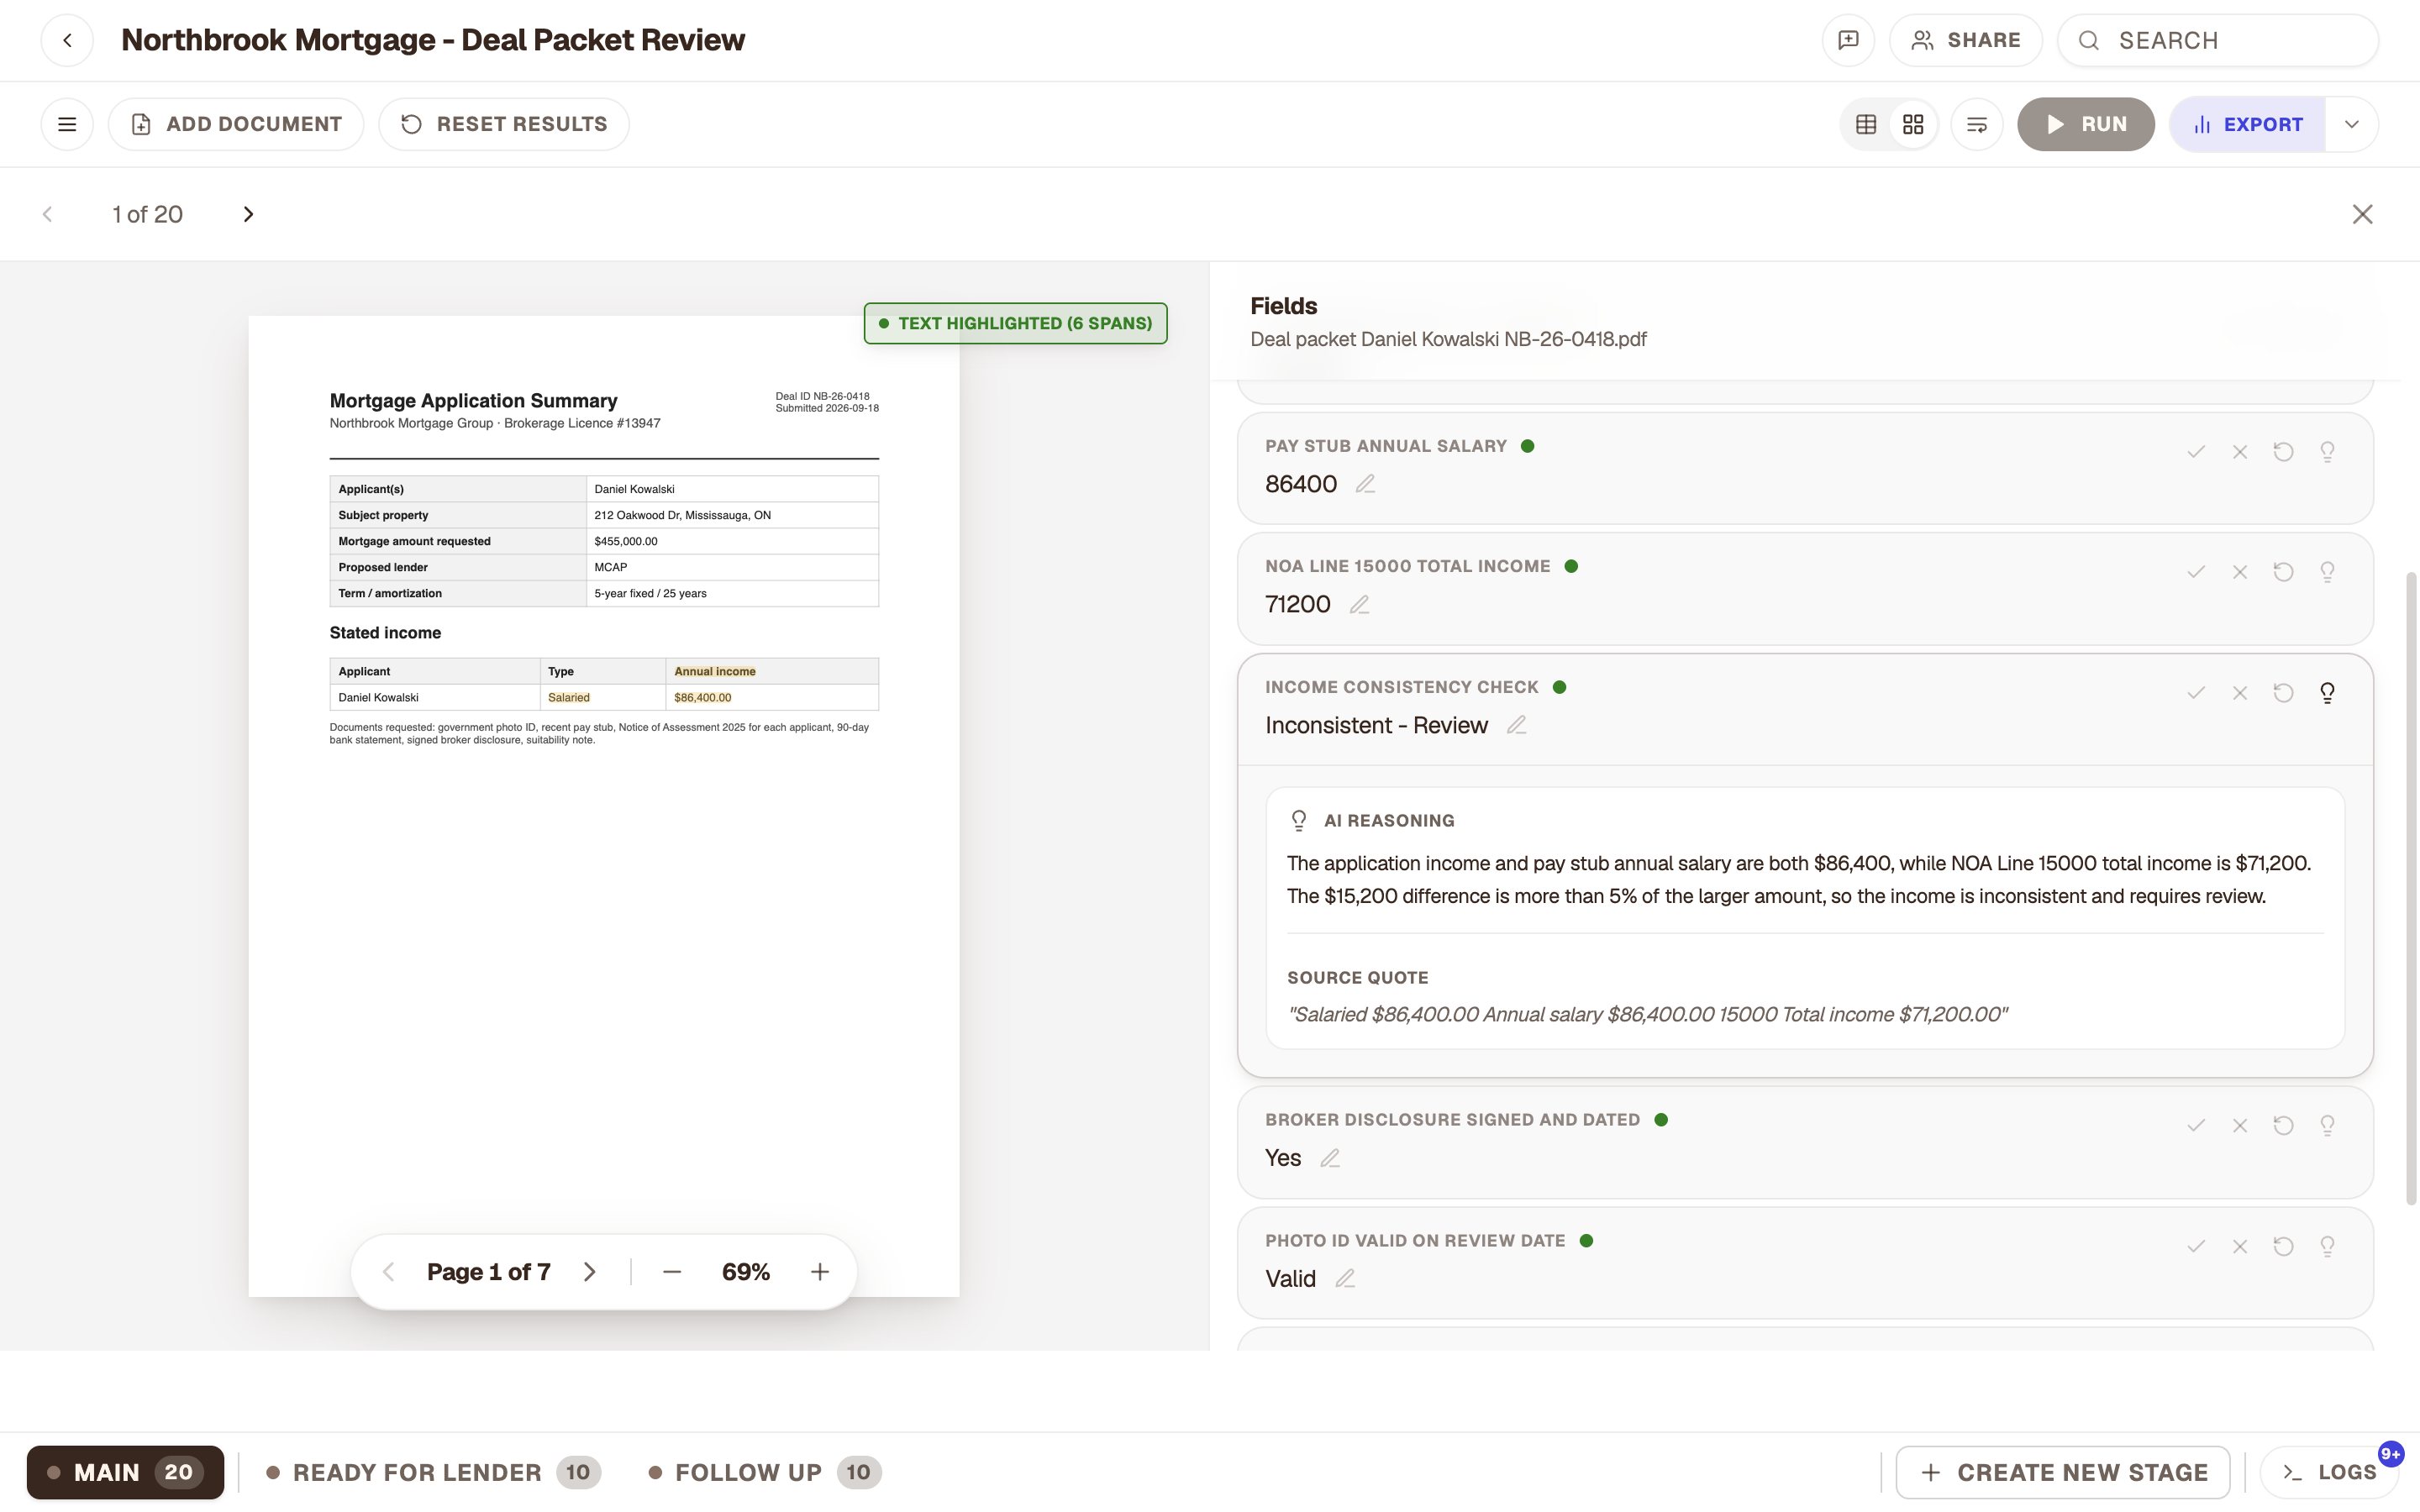Go to next document of 20
Viewport: 2420px width, 1512px height.
click(248, 214)
